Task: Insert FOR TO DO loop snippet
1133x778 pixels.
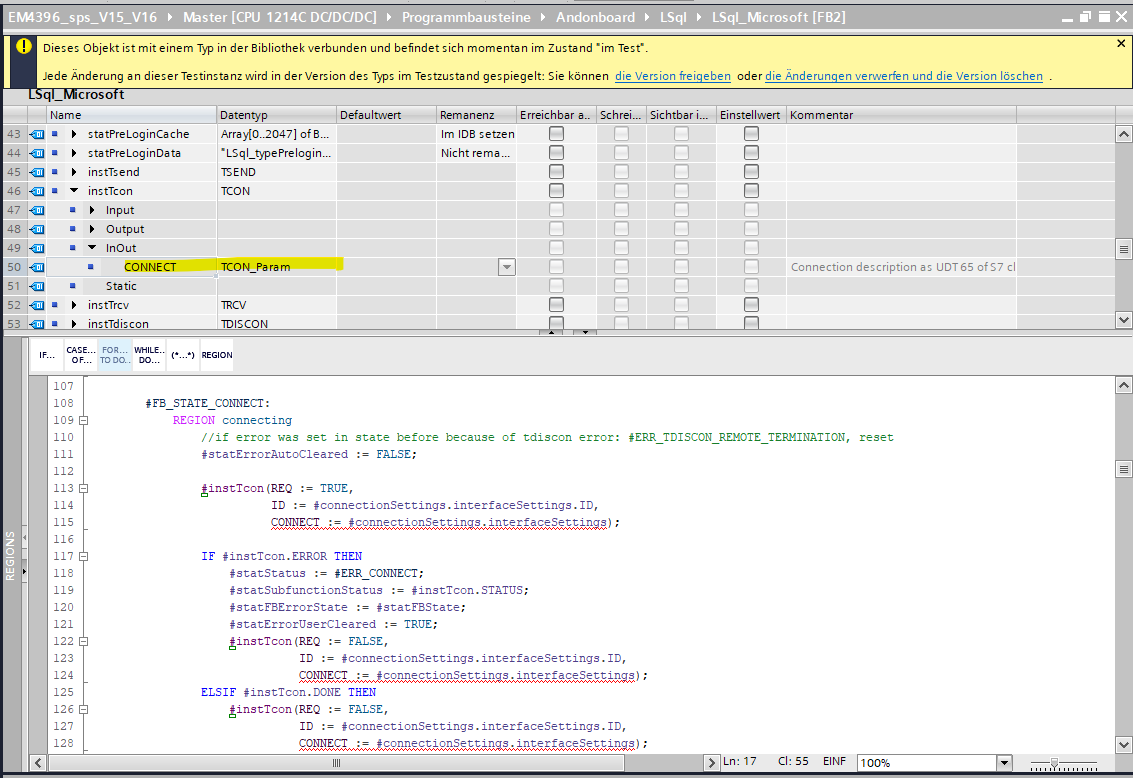Action: (115, 355)
